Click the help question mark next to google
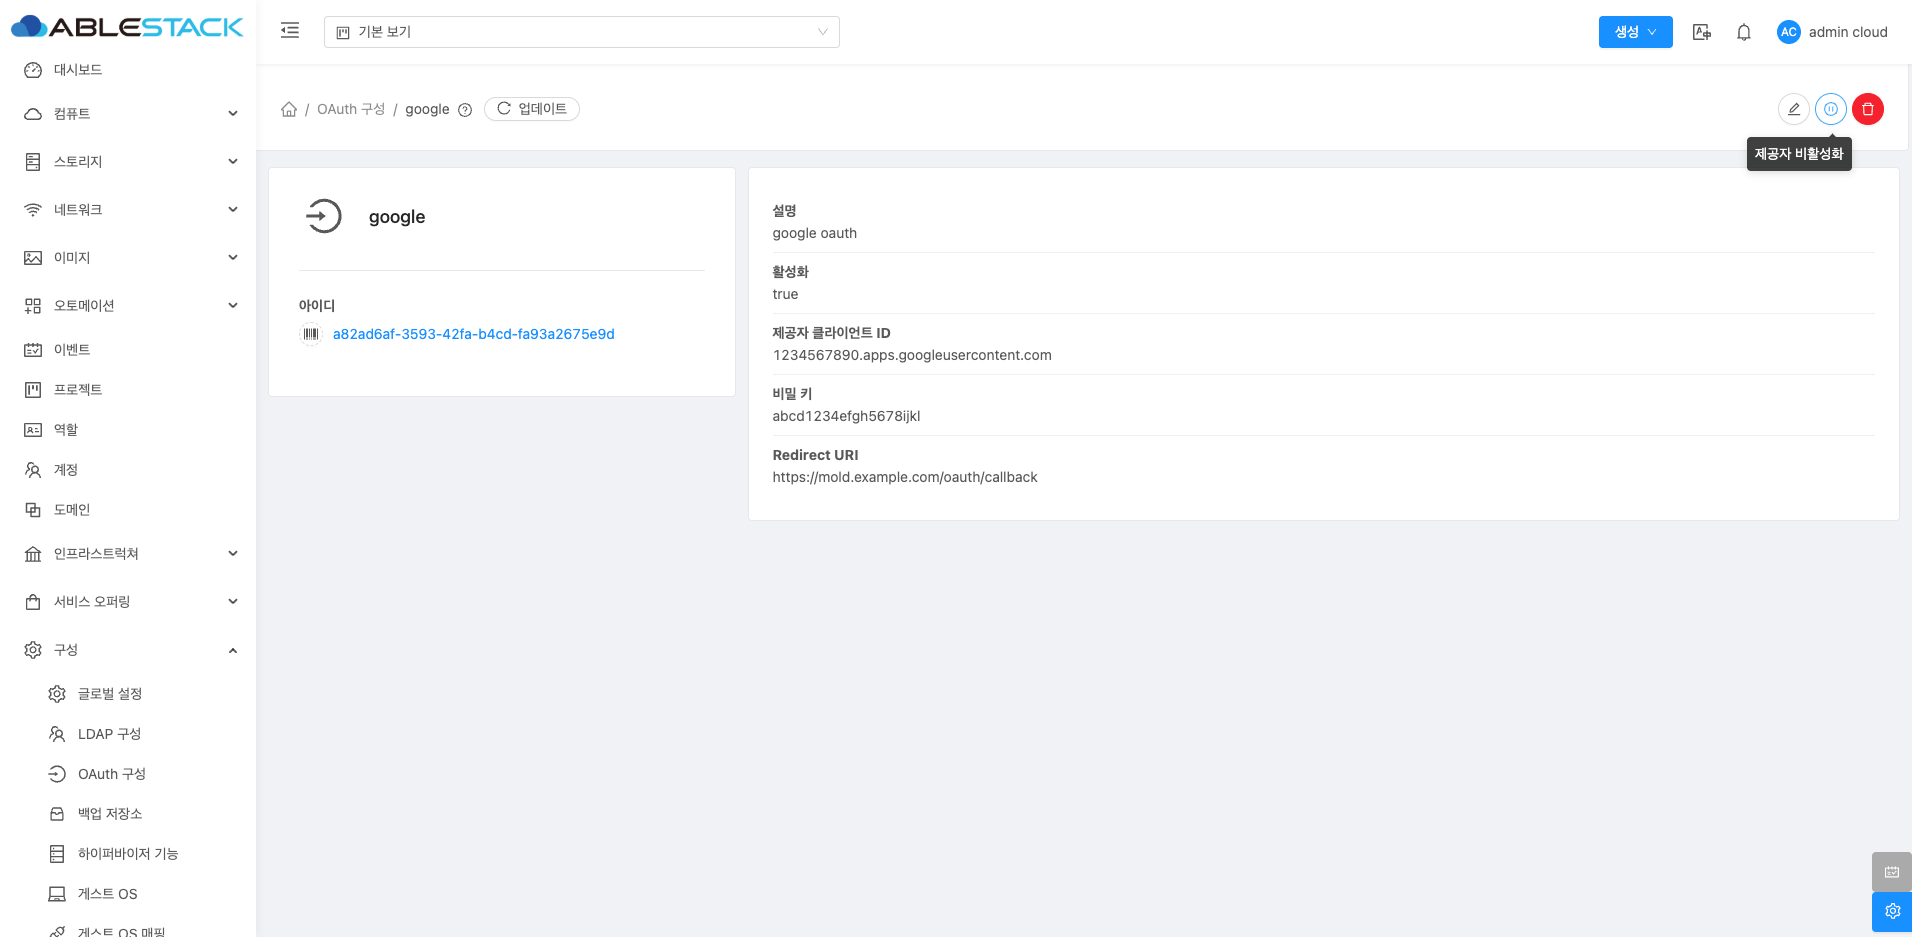 tap(465, 110)
